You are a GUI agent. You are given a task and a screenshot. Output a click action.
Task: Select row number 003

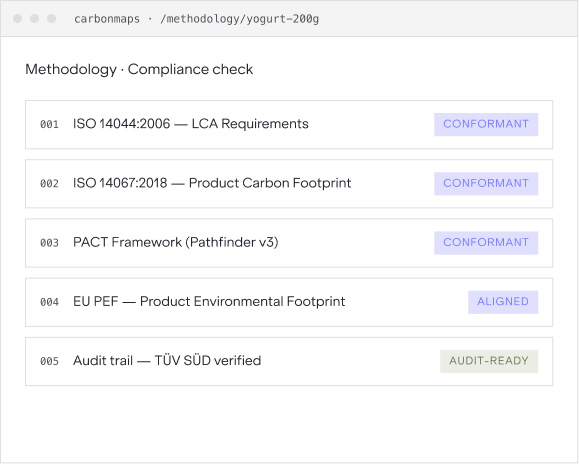[x=49, y=243]
